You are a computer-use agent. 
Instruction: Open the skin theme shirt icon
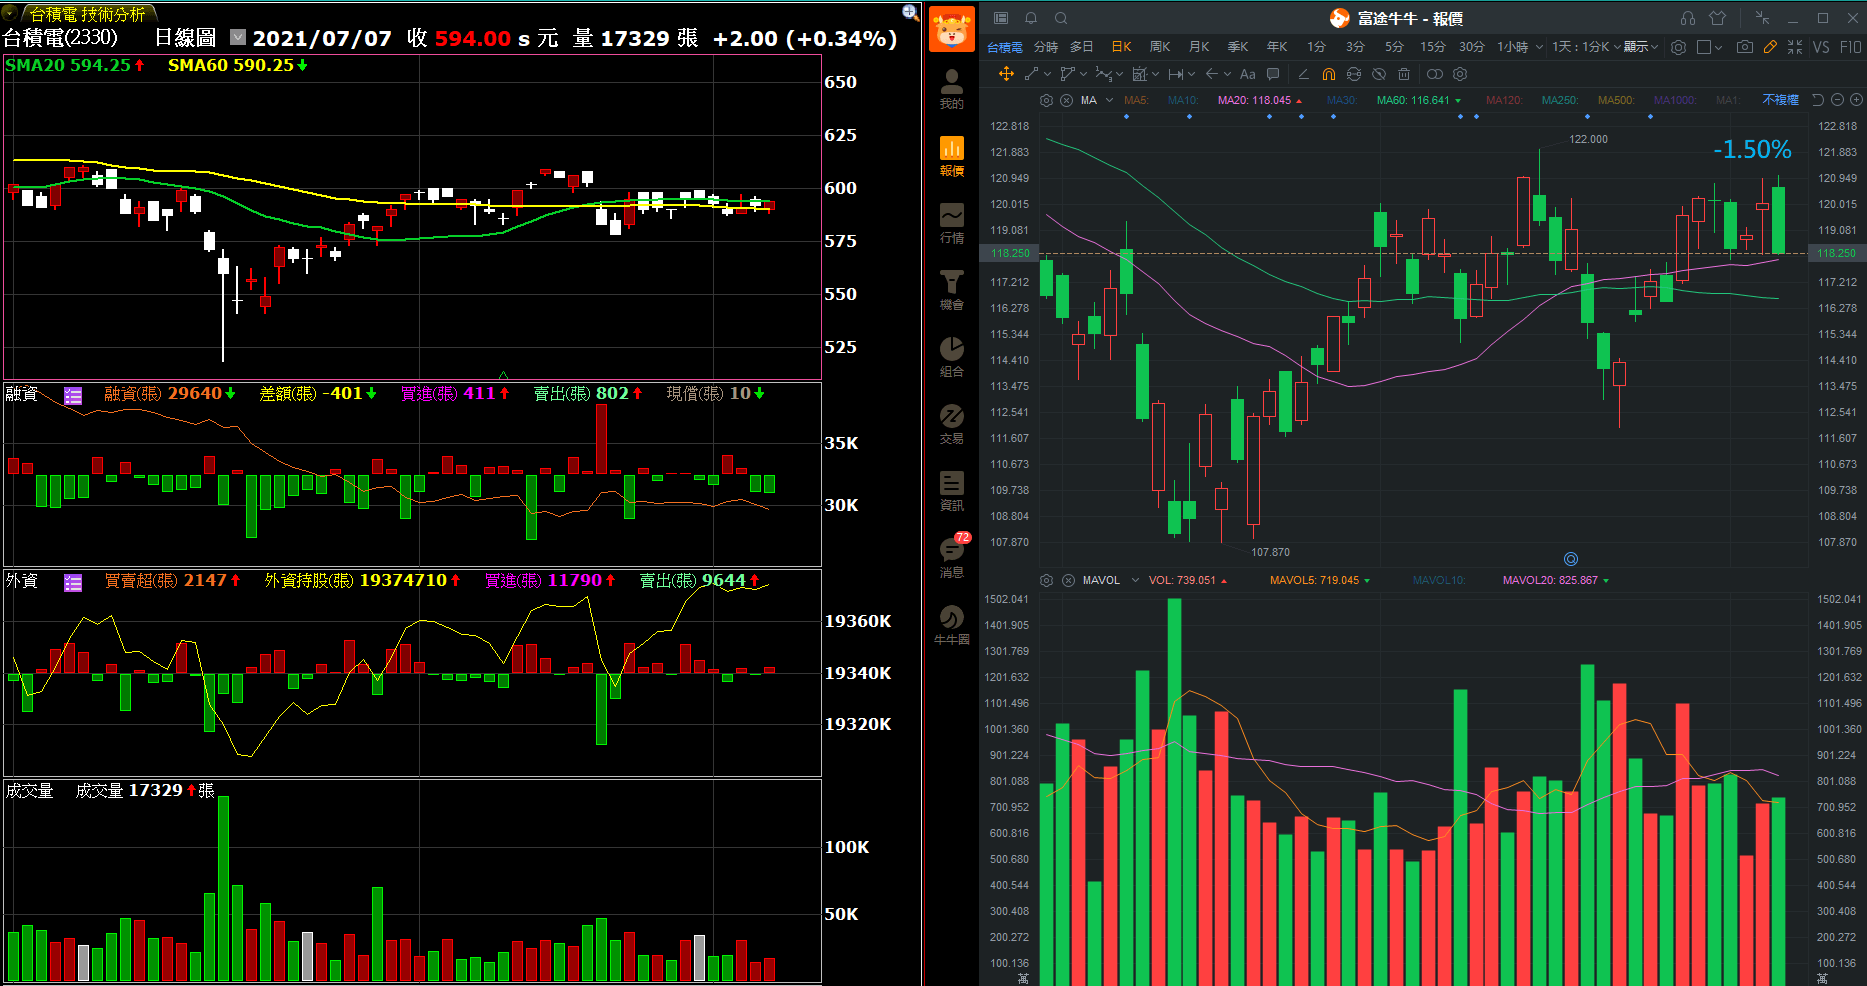(1718, 18)
